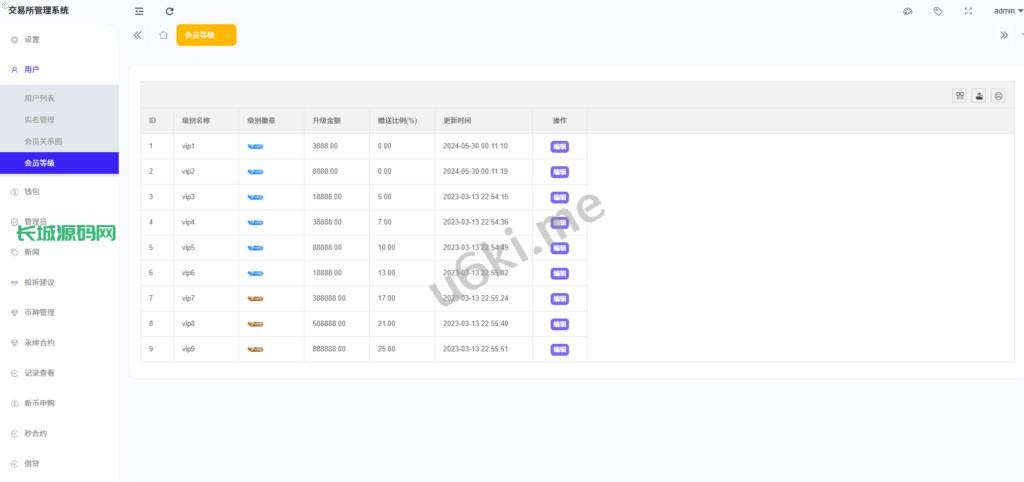Click the tag note icon in the header

pos(937,11)
